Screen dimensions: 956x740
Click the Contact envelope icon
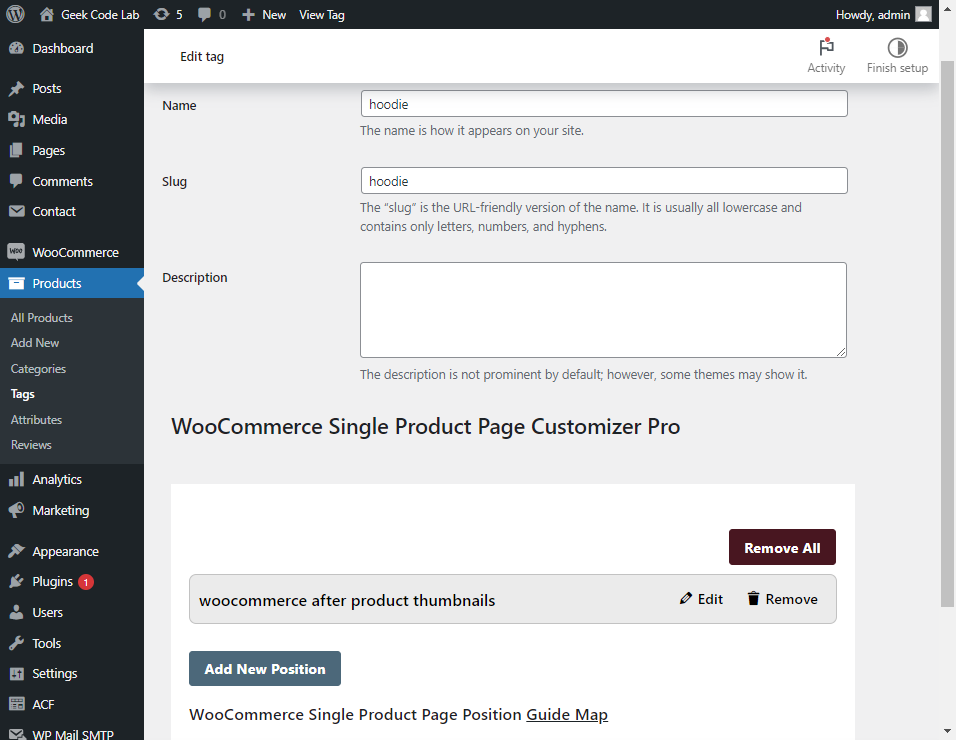[16, 211]
